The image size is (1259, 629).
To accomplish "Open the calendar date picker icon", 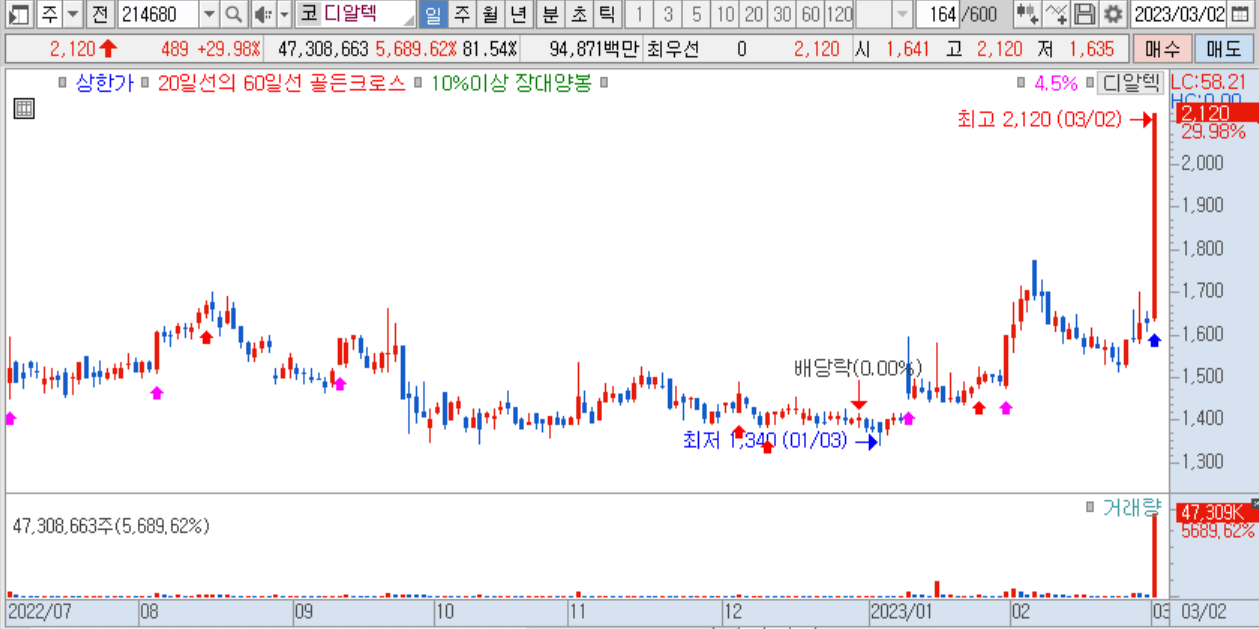I will click(1241, 14).
